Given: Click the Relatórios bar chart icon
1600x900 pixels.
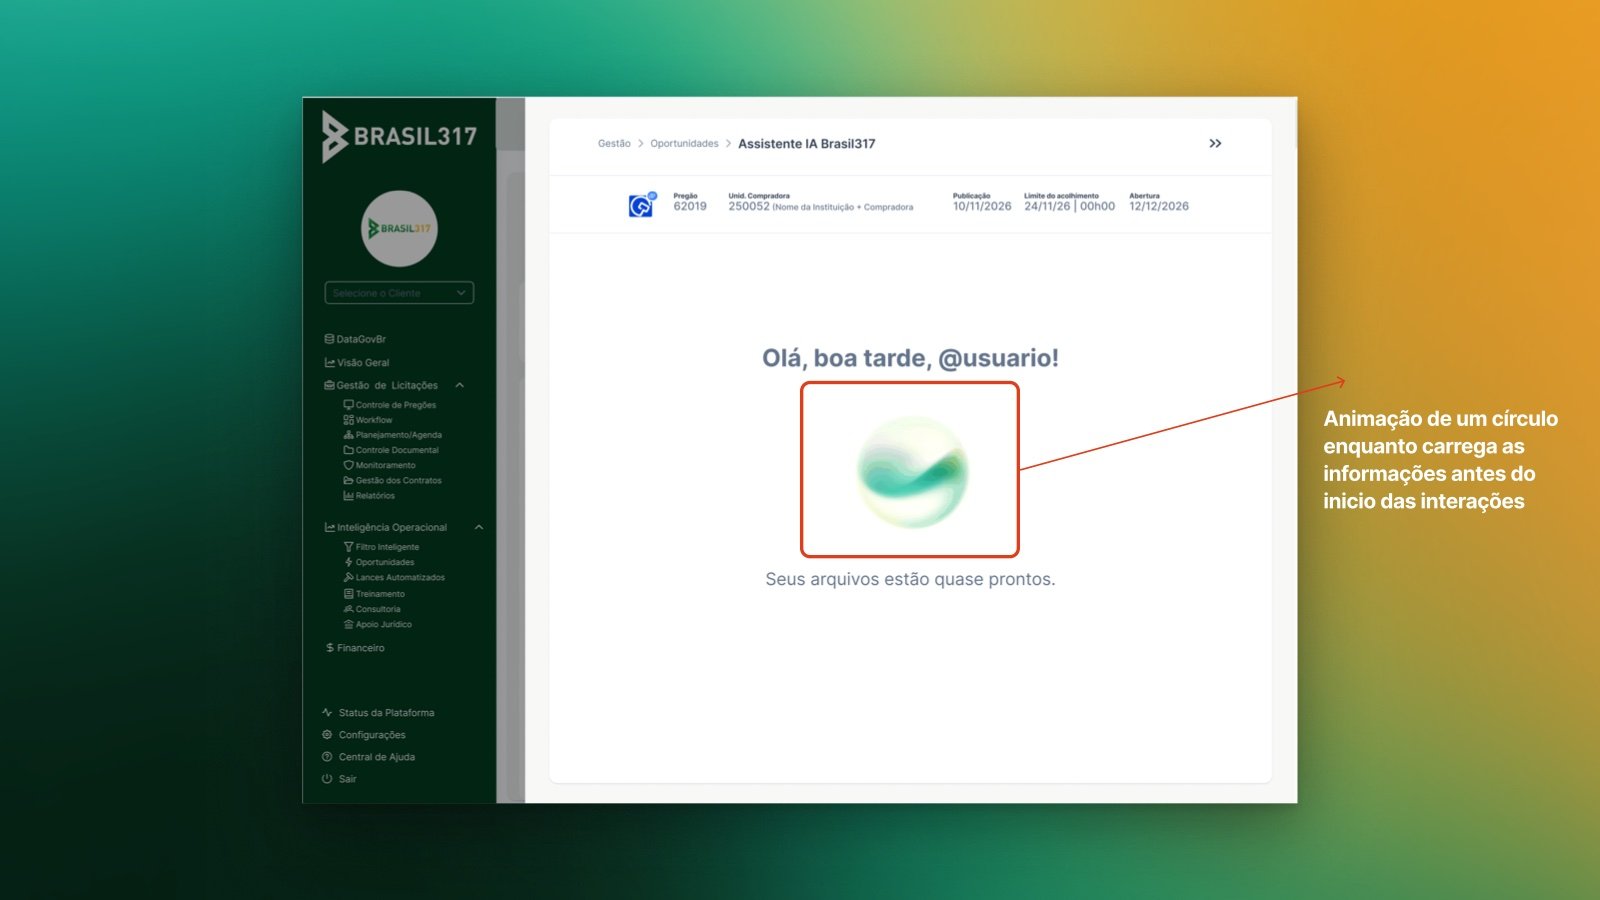Looking at the screenshot, I should (349, 496).
